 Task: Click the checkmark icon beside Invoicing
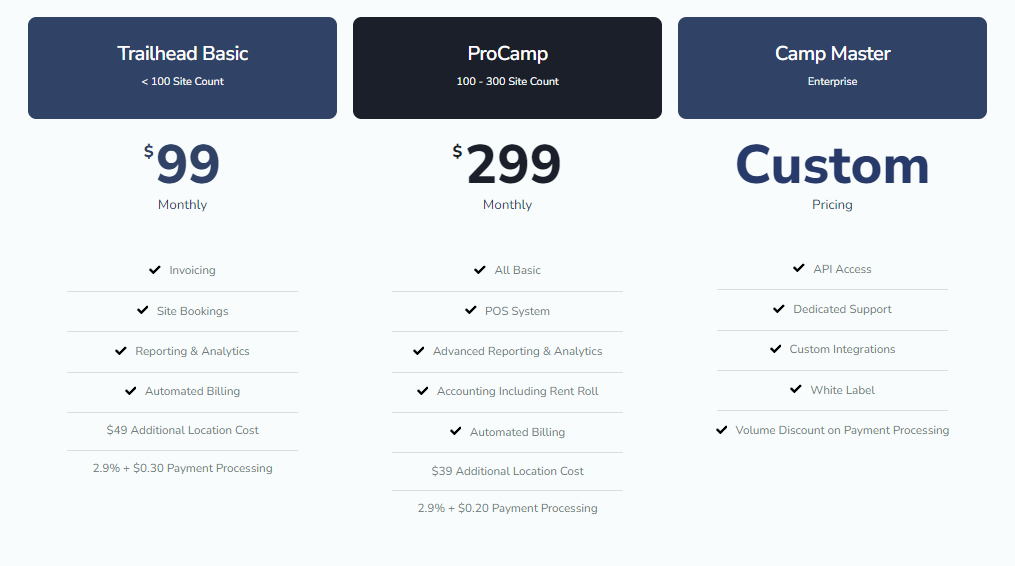(155, 270)
